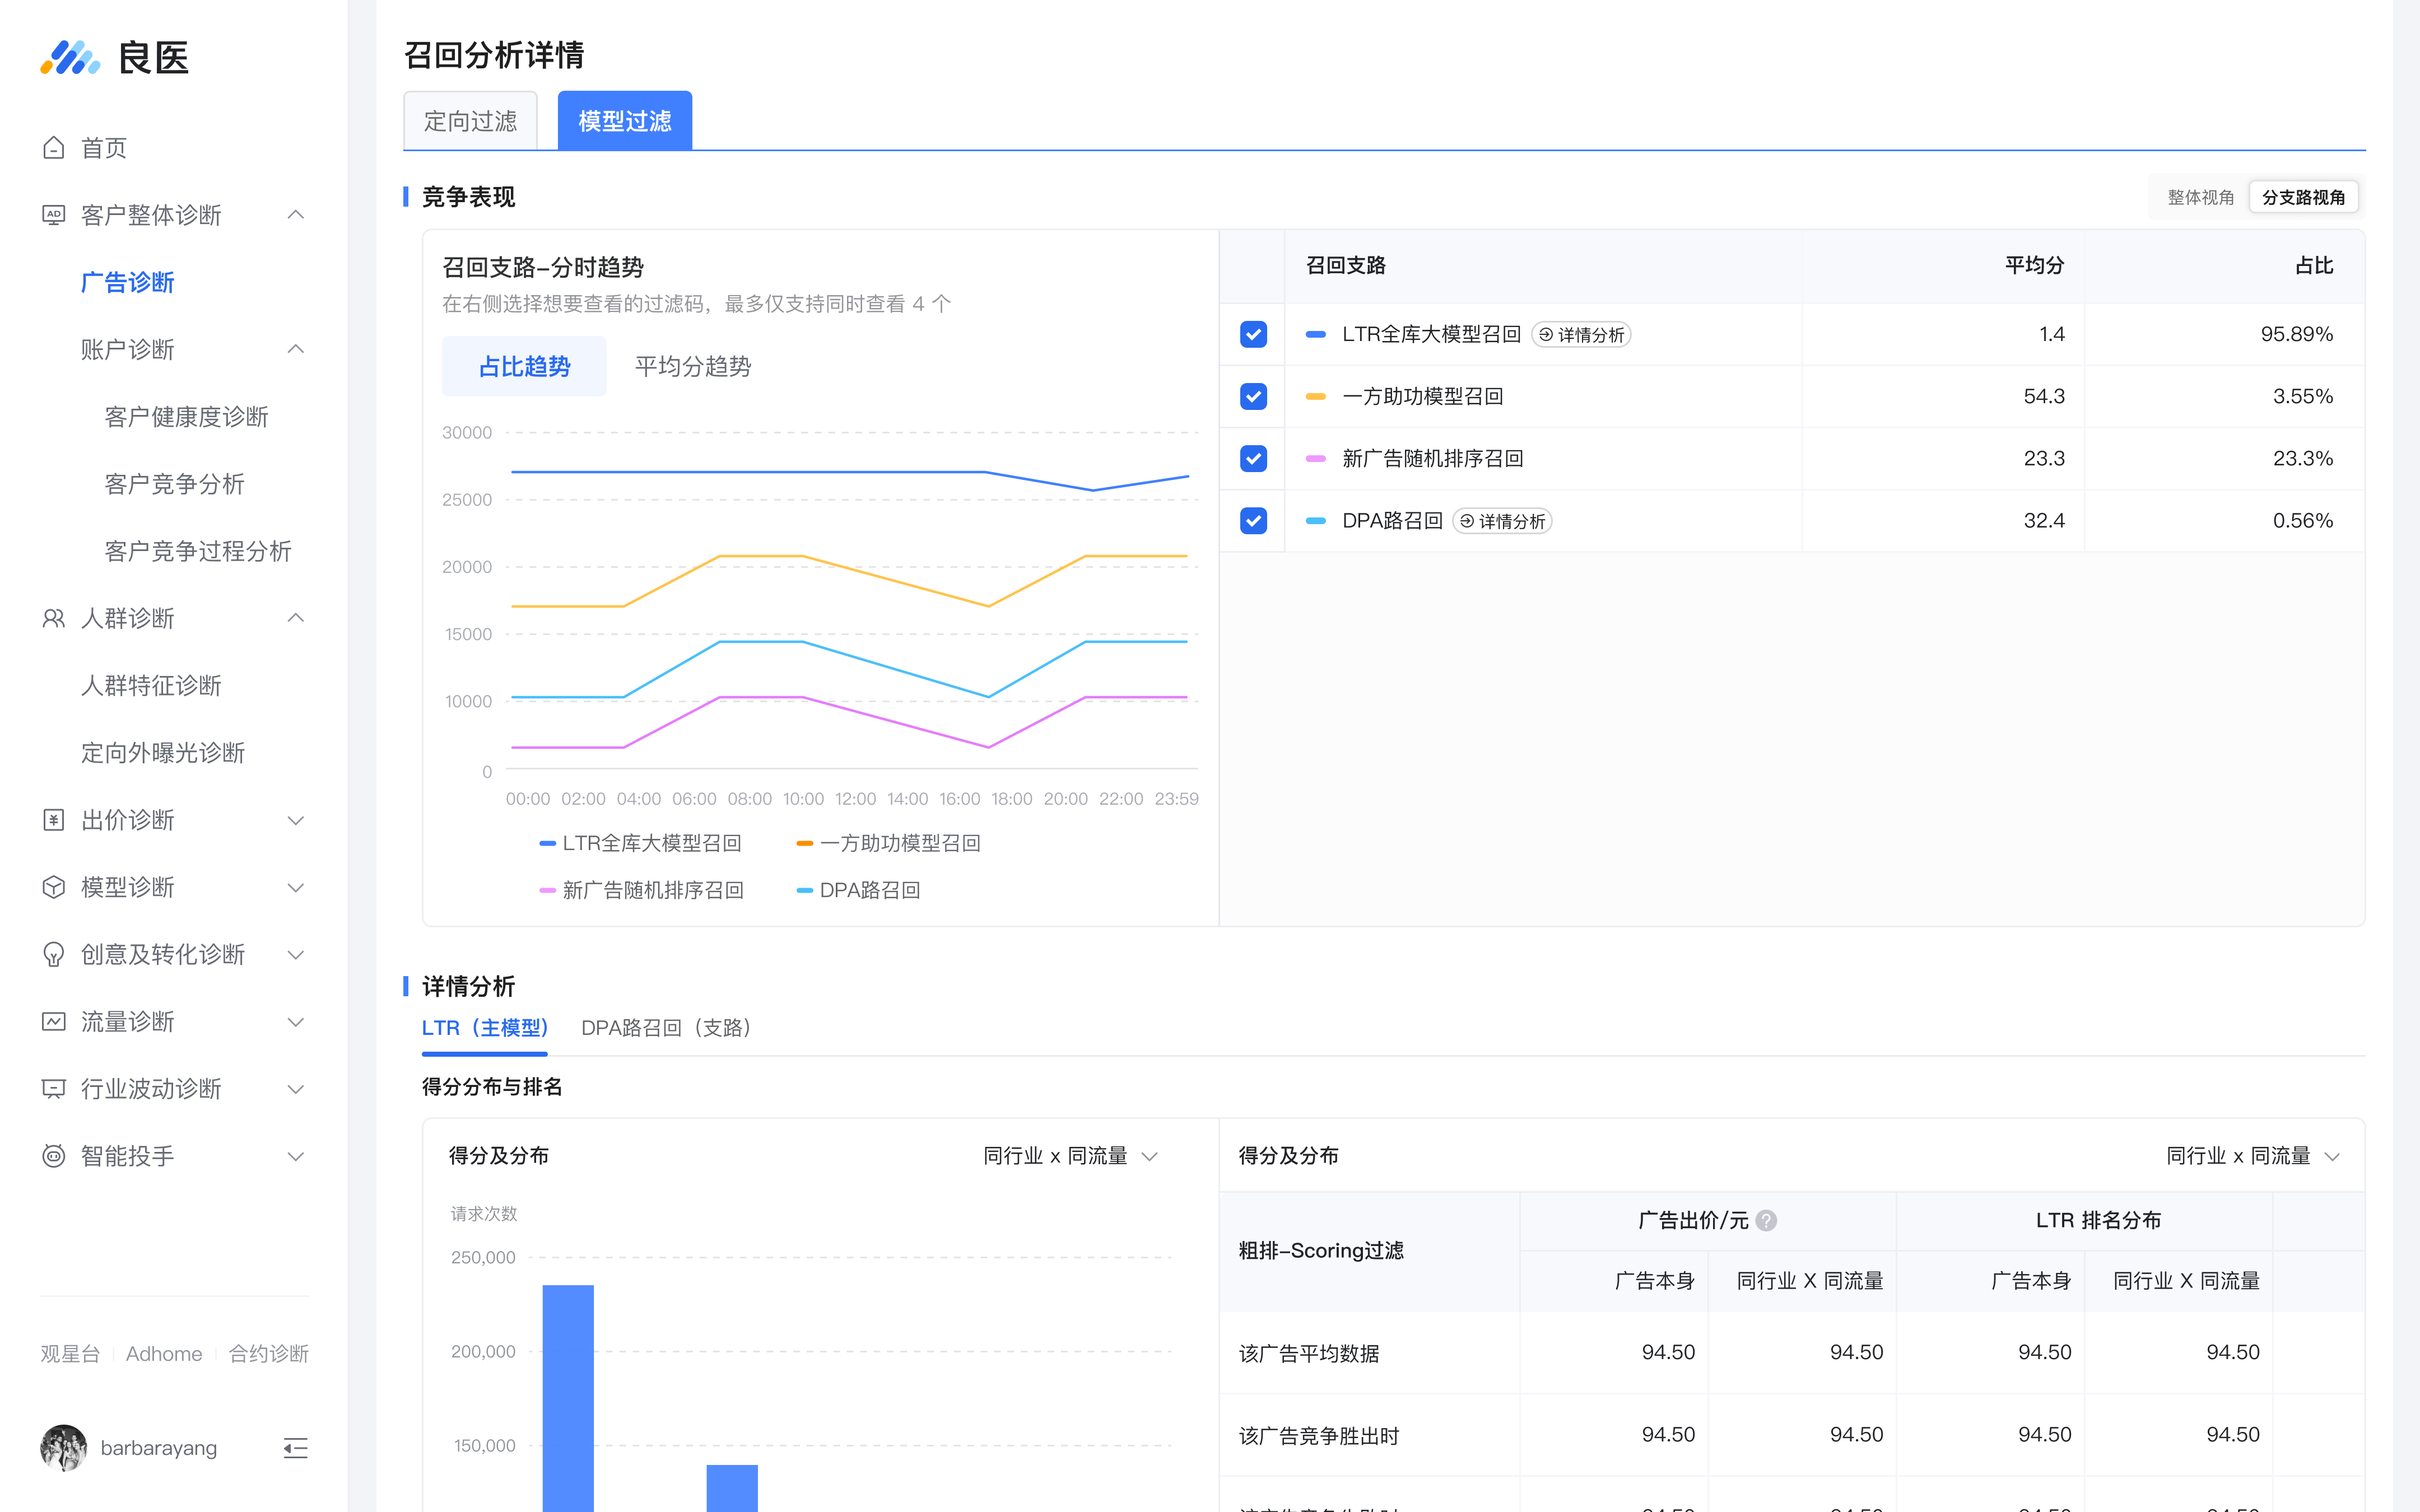2420x1512 pixels.
Task: Open 同行业 x 同流量 dropdown above score table
Action: [x=2253, y=1156]
